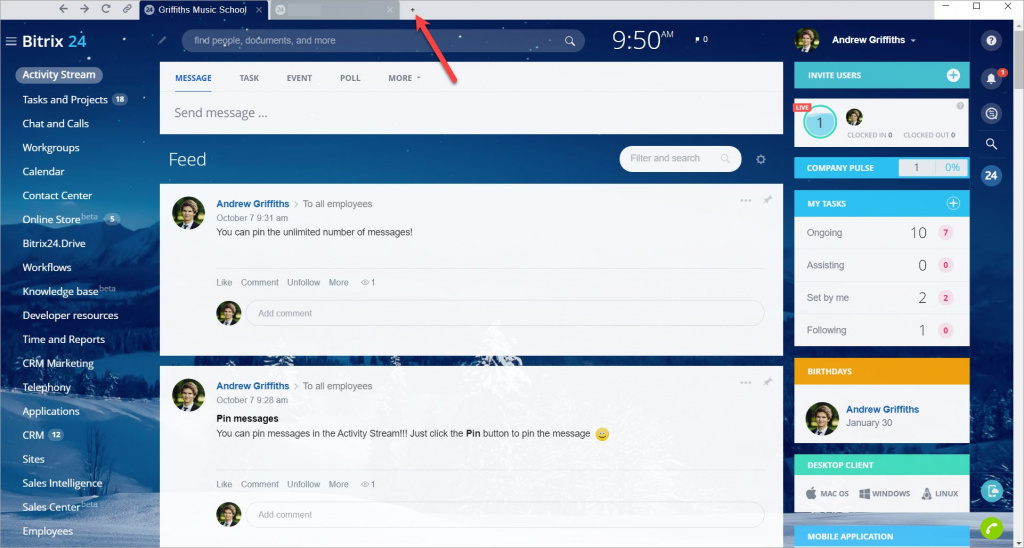Select the MESSAGE tab

(x=193, y=78)
